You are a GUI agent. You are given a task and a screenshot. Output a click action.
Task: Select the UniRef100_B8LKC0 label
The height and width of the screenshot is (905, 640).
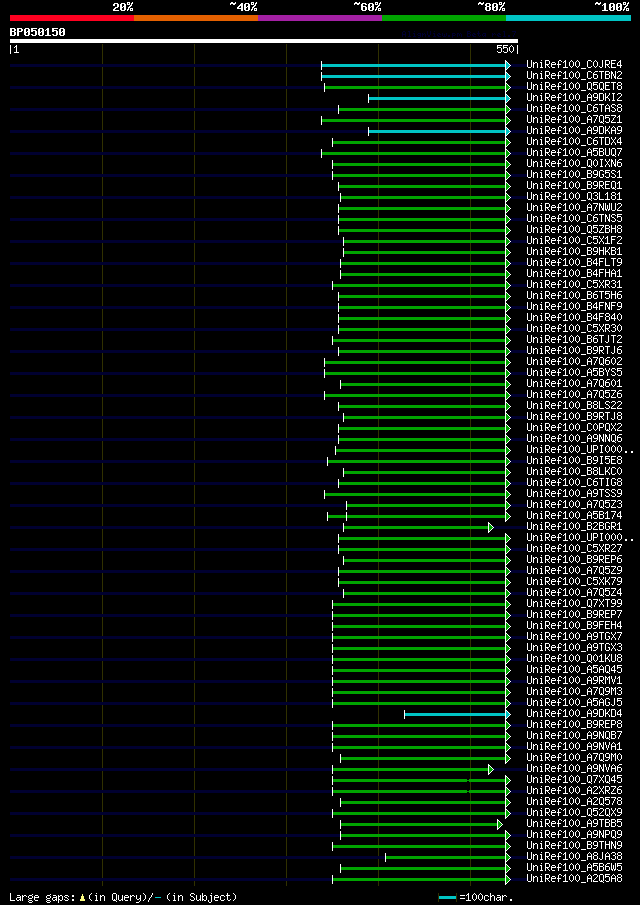click(574, 471)
